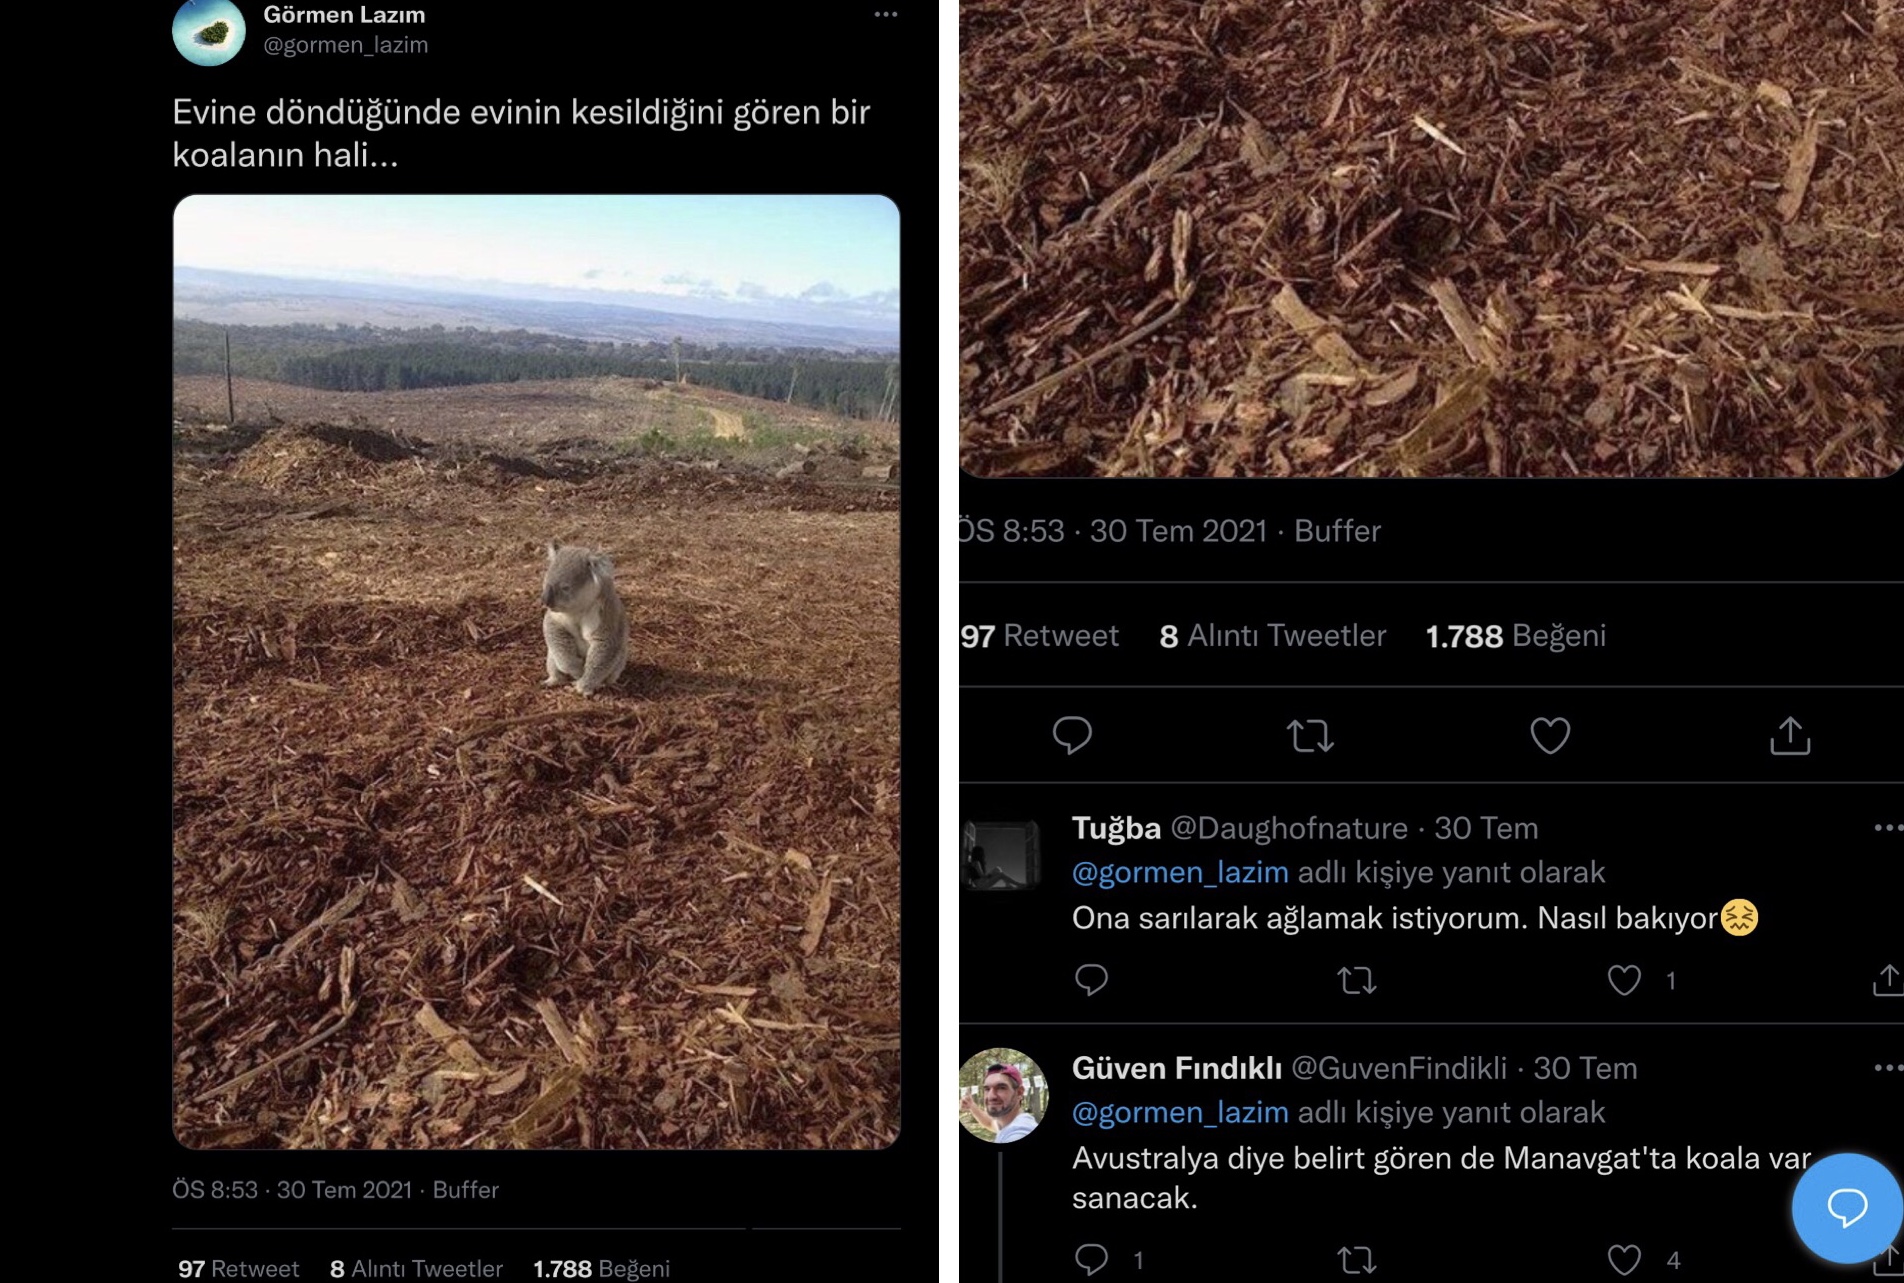Open more options on Güven Fındıklı's reply
This screenshot has width=1904, height=1283.
[1887, 1068]
